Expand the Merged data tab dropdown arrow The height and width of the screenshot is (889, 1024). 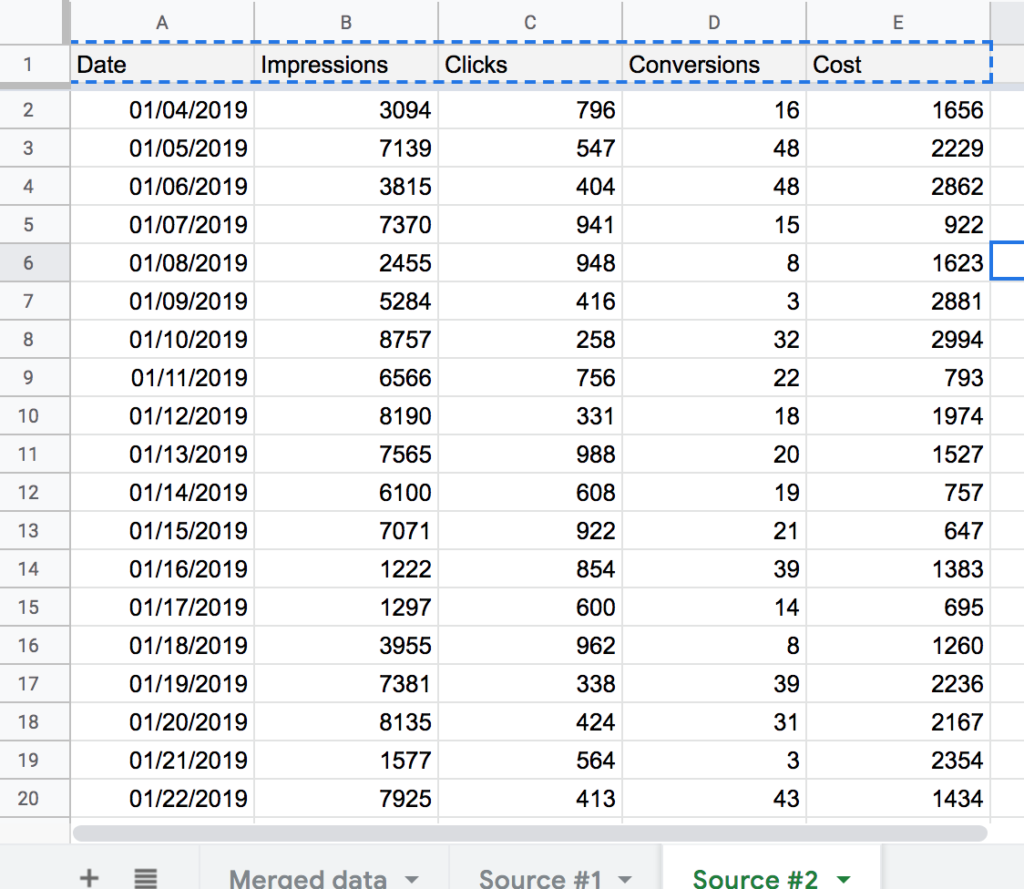411,879
